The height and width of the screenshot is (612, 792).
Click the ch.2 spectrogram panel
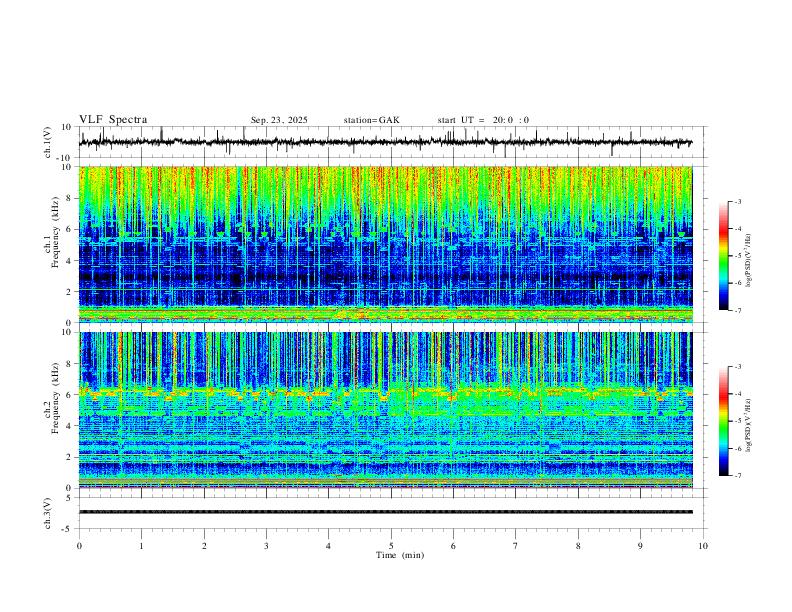point(385,410)
